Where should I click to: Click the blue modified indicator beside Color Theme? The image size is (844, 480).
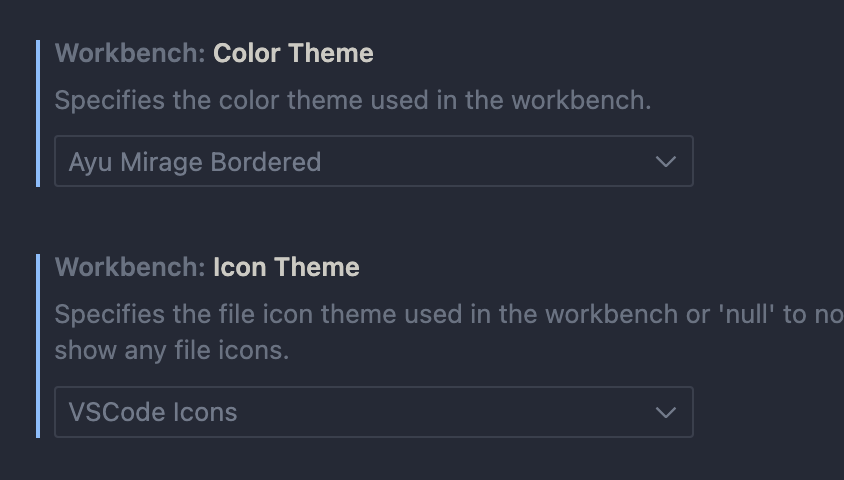38,113
